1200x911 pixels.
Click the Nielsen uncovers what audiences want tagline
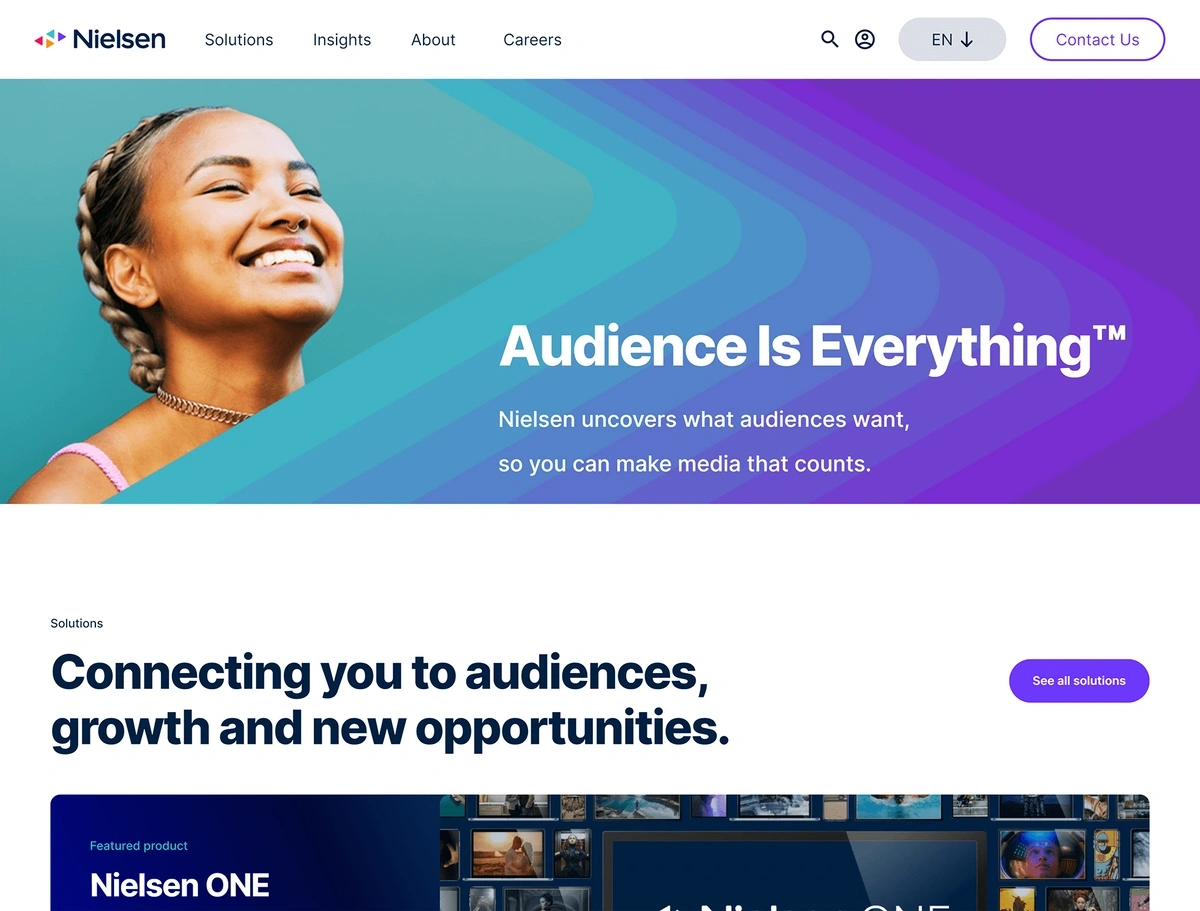(704, 420)
